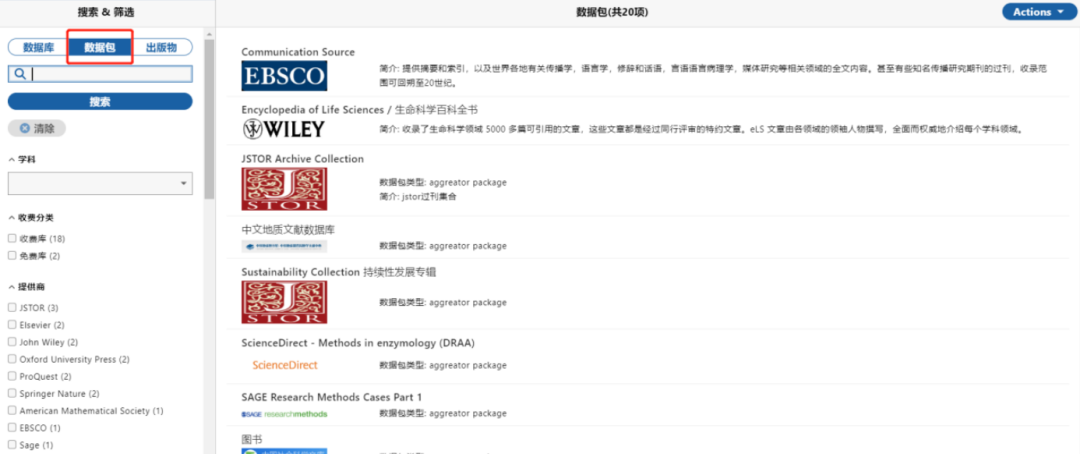Click the SAGE researchmethods logo
The image size is (1080, 454).
coord(284,414)
